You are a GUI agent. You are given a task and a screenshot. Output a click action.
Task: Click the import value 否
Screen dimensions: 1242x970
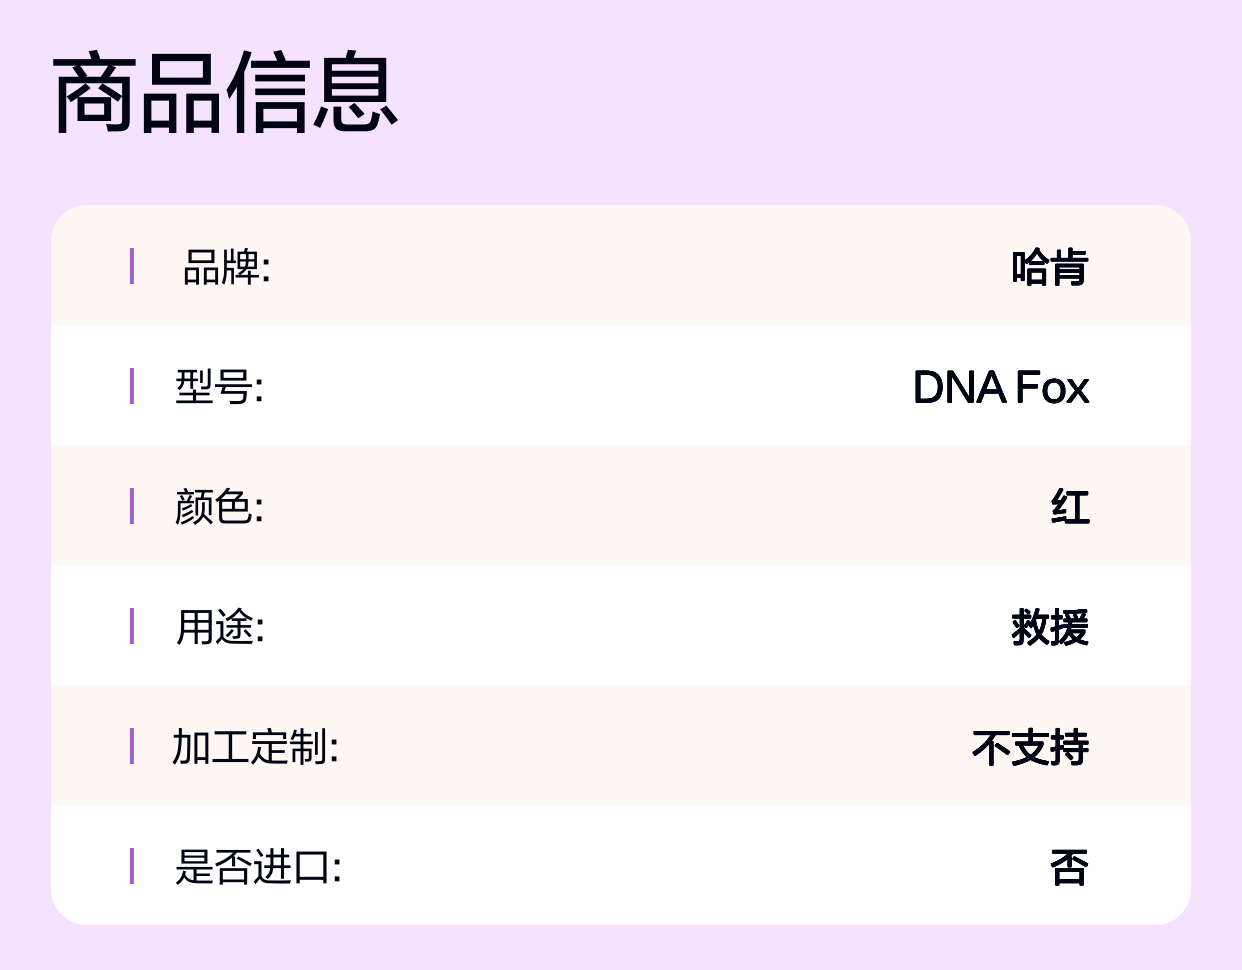coord(1069,867)
